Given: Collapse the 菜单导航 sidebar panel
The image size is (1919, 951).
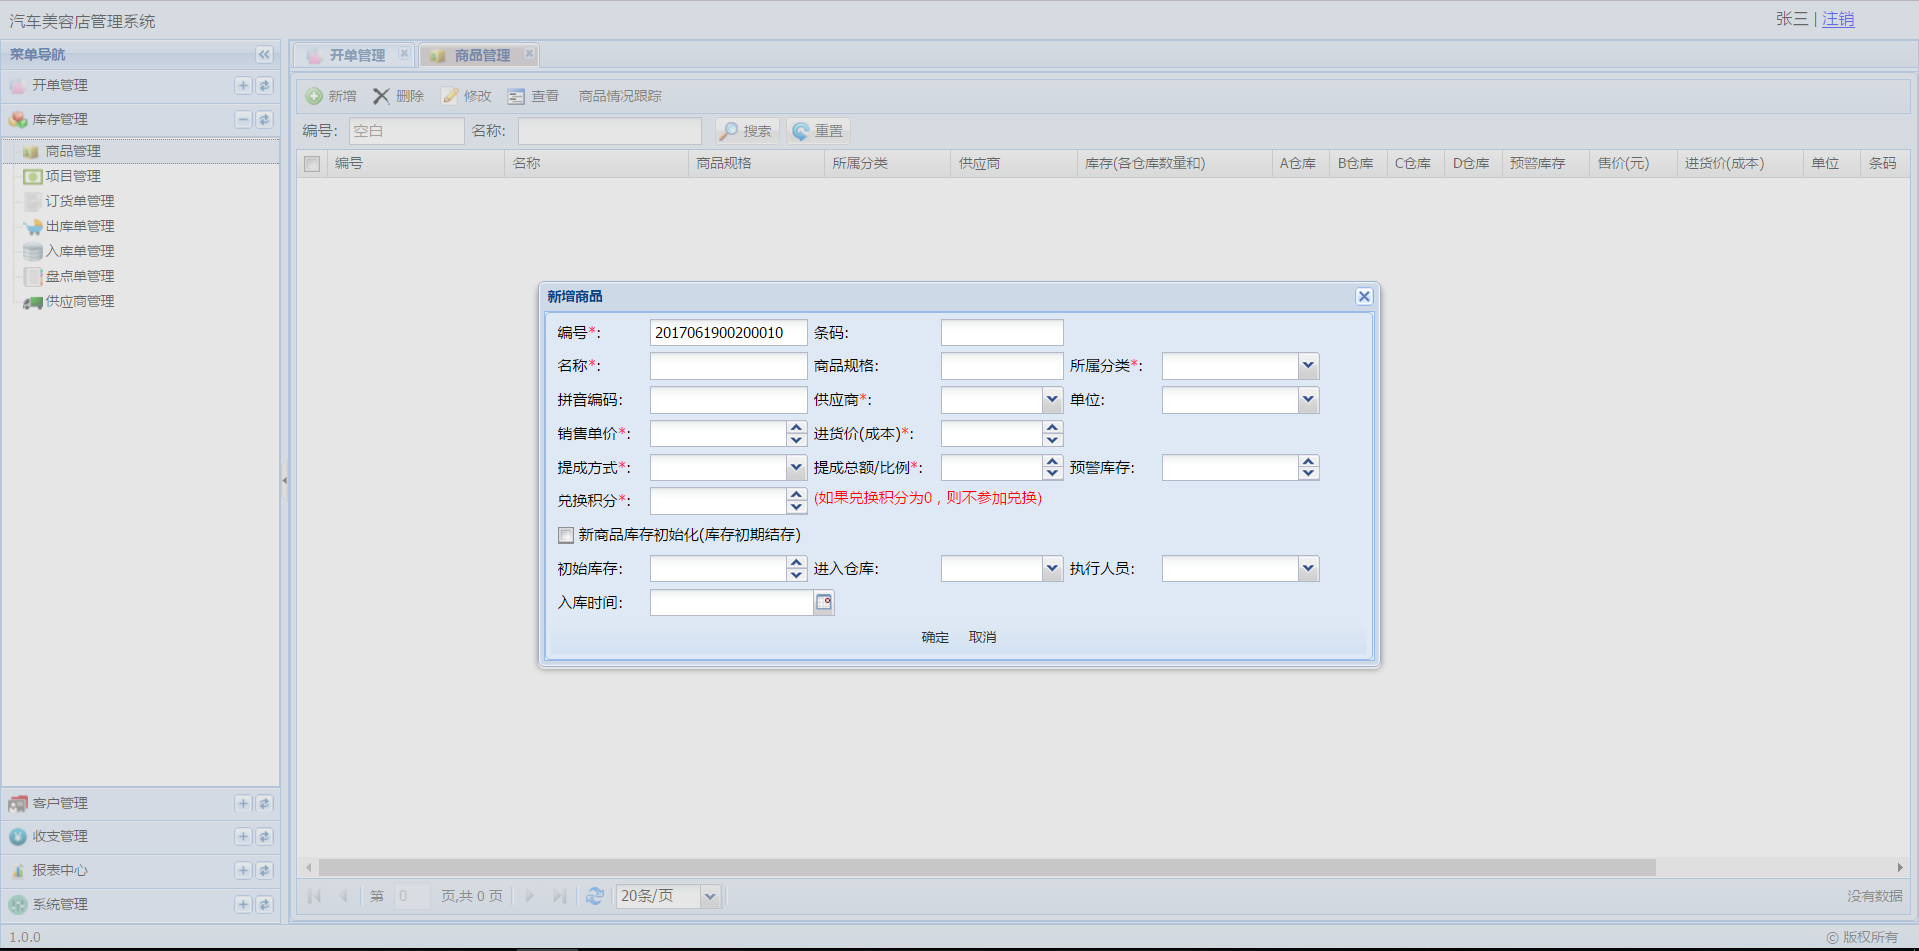Looking at the screenshot, I should click(264, 54).
